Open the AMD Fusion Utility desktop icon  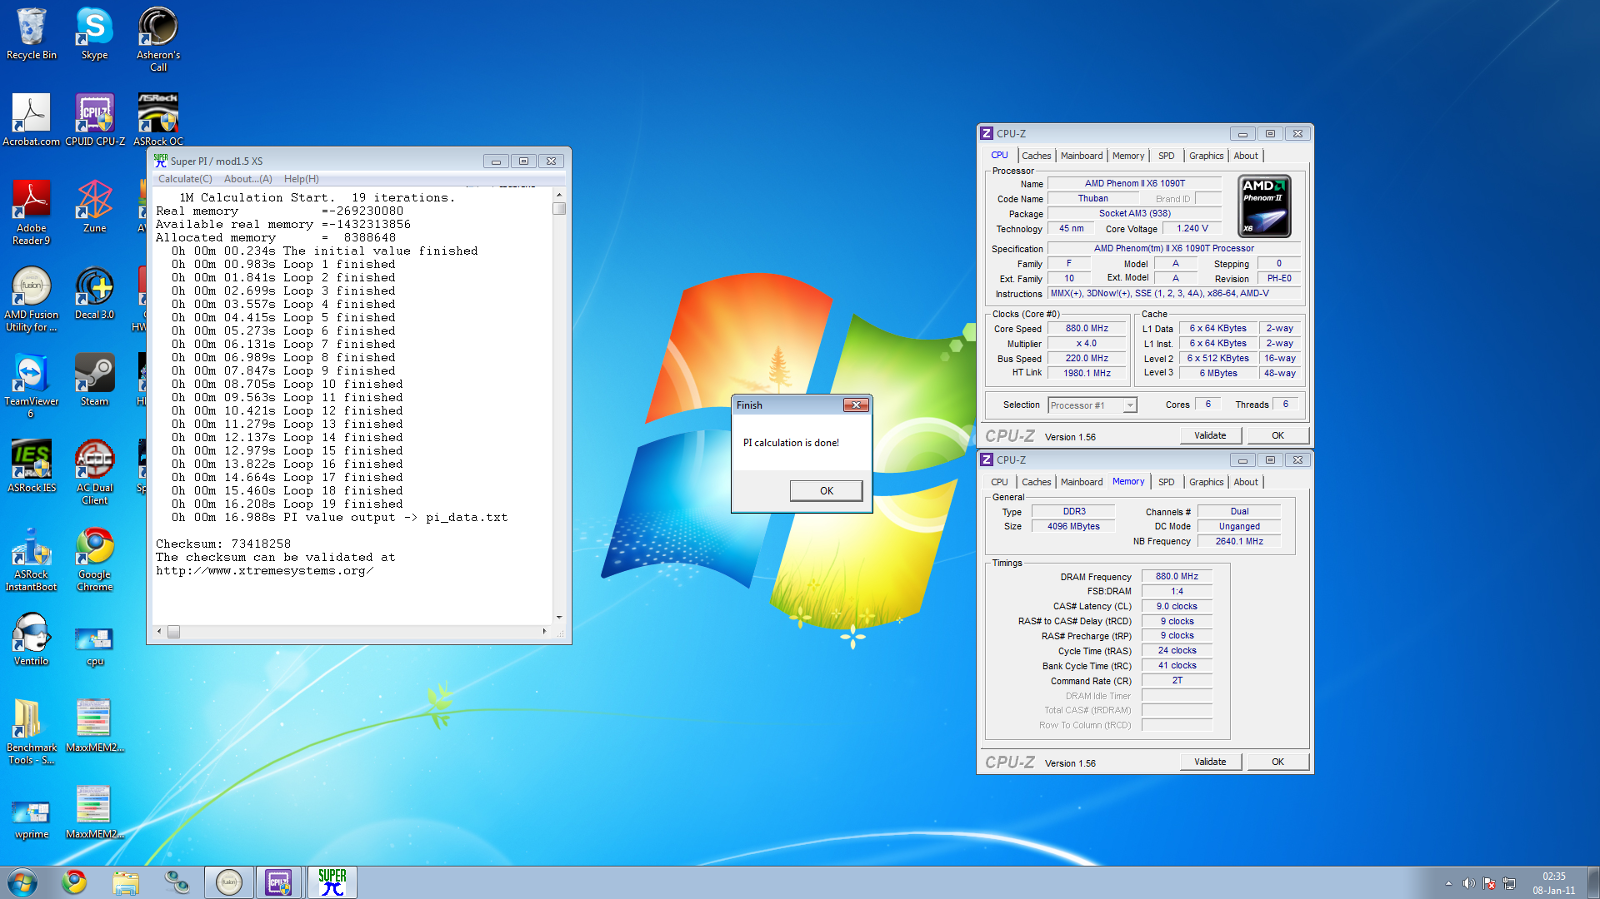[x=31, y=300]
